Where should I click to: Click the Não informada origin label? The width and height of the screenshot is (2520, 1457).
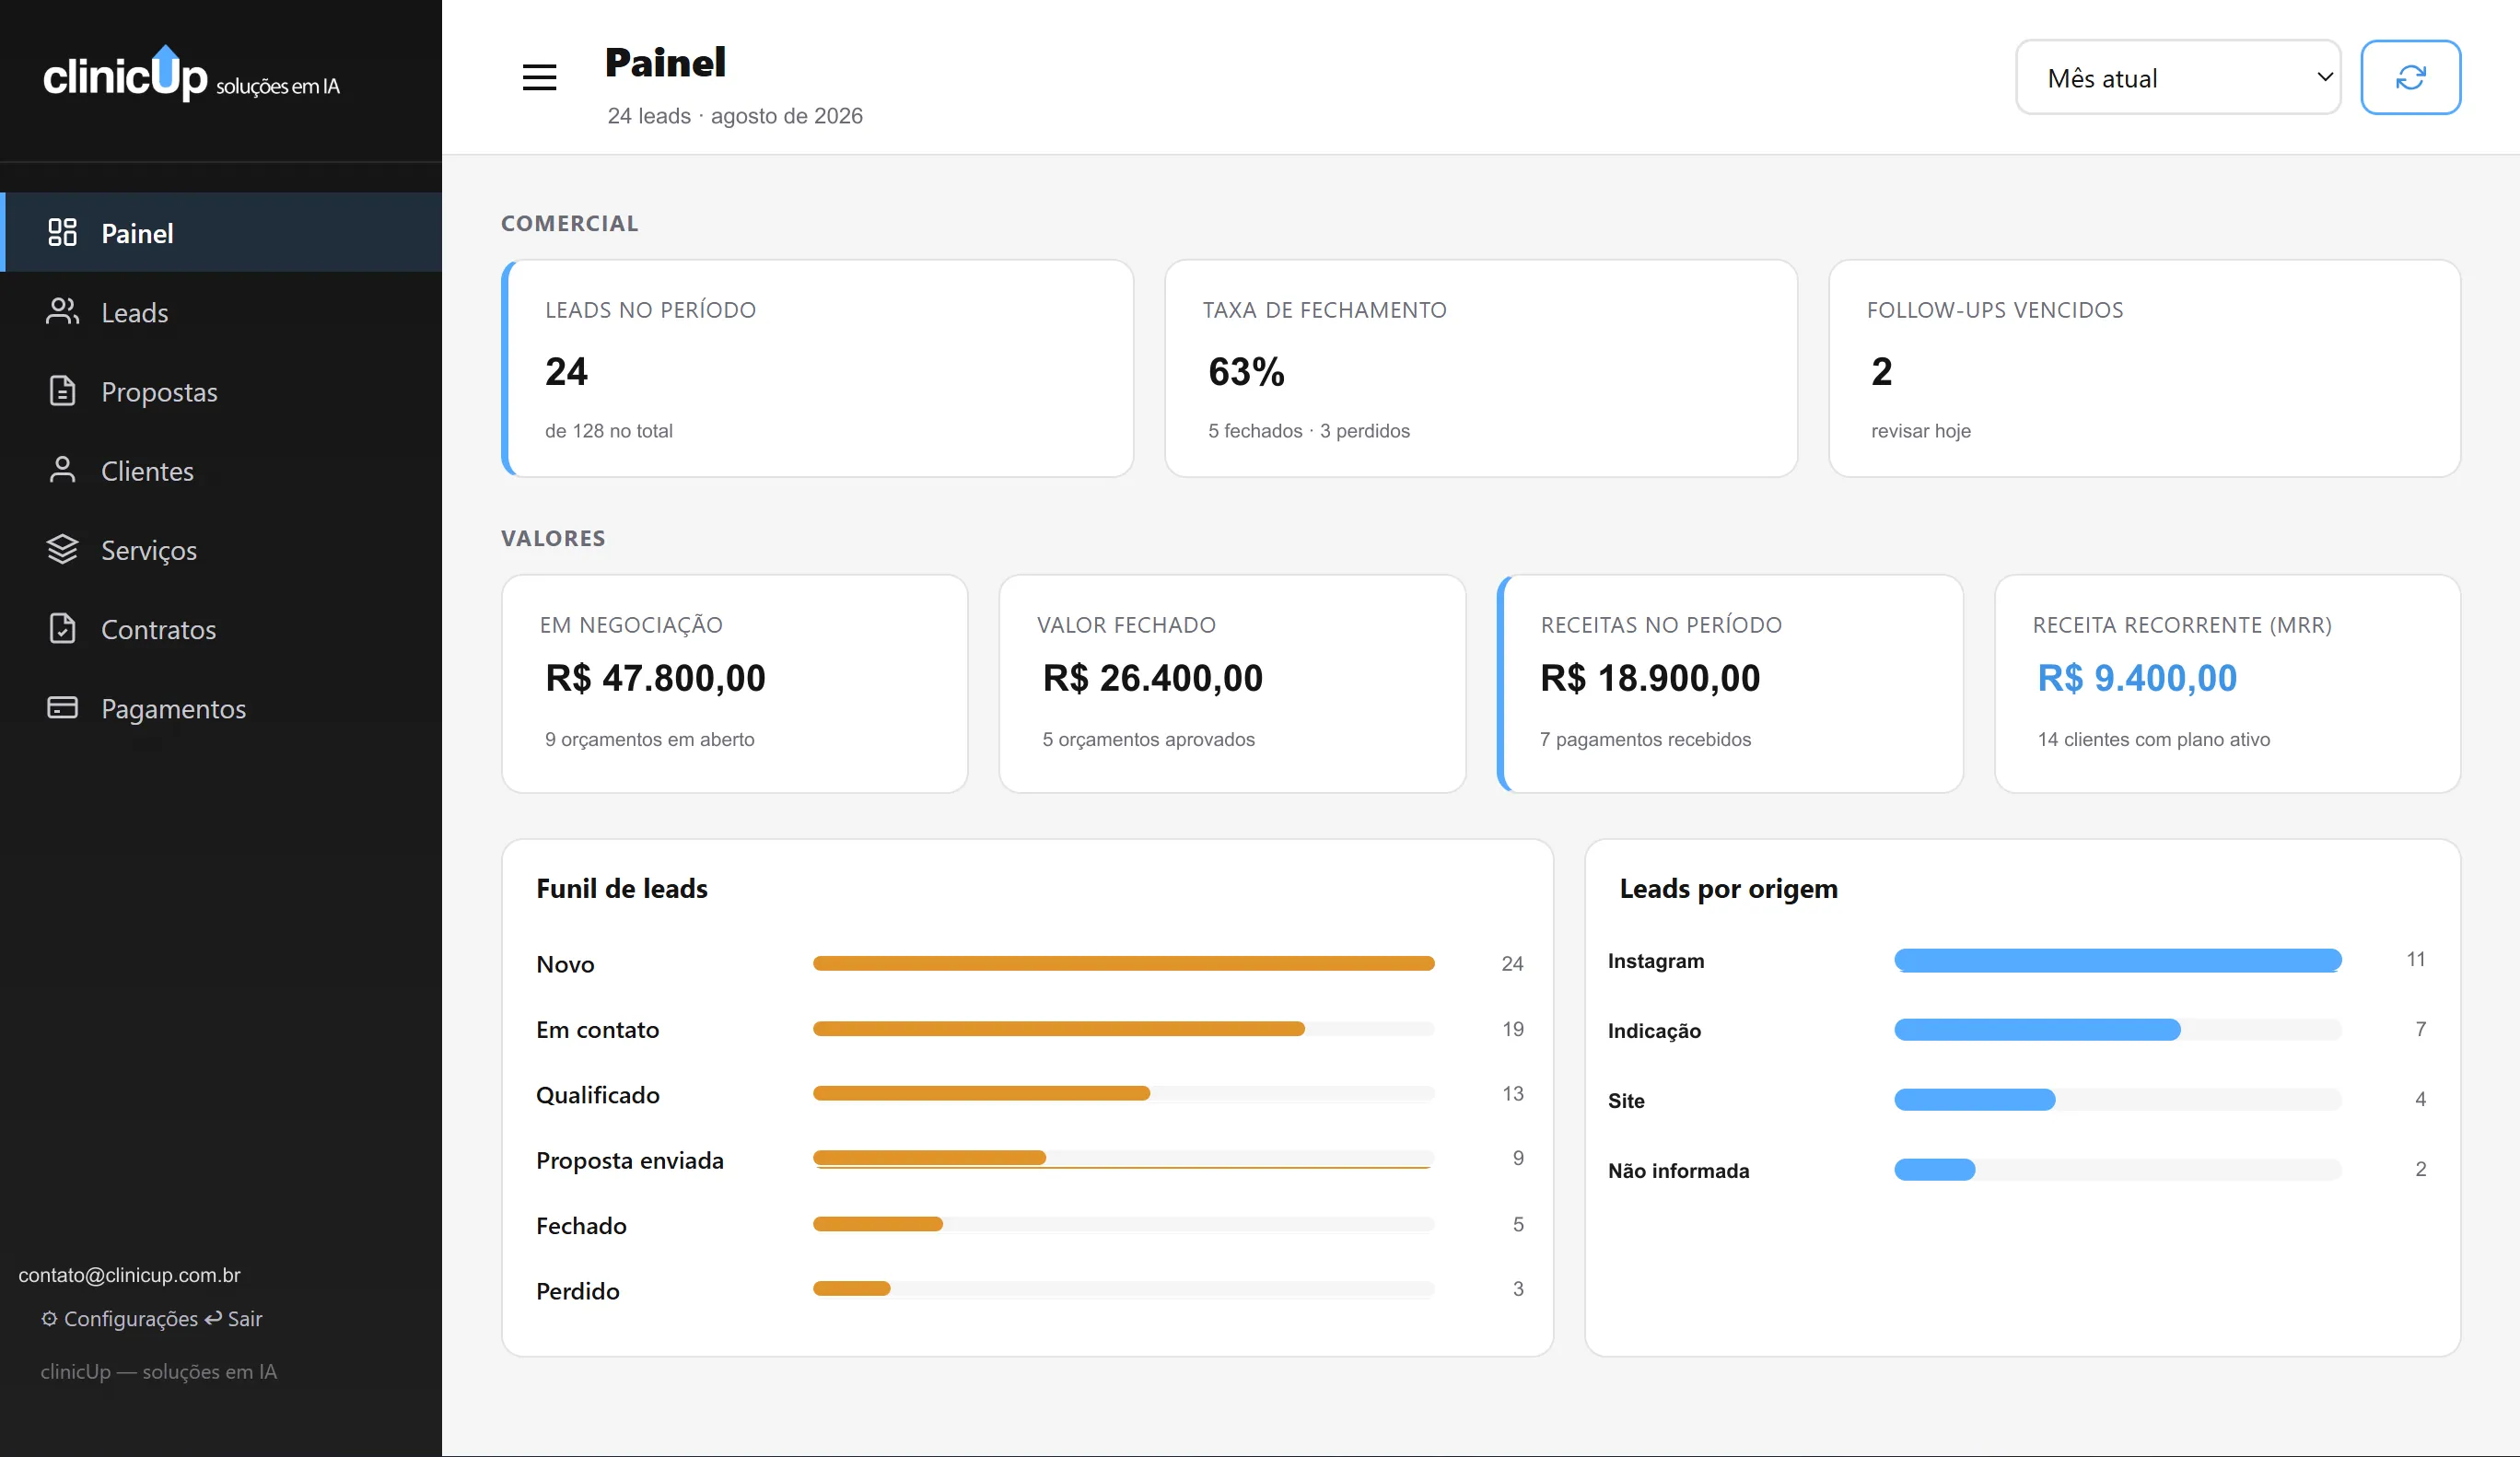click(x=1678, y=1170)
